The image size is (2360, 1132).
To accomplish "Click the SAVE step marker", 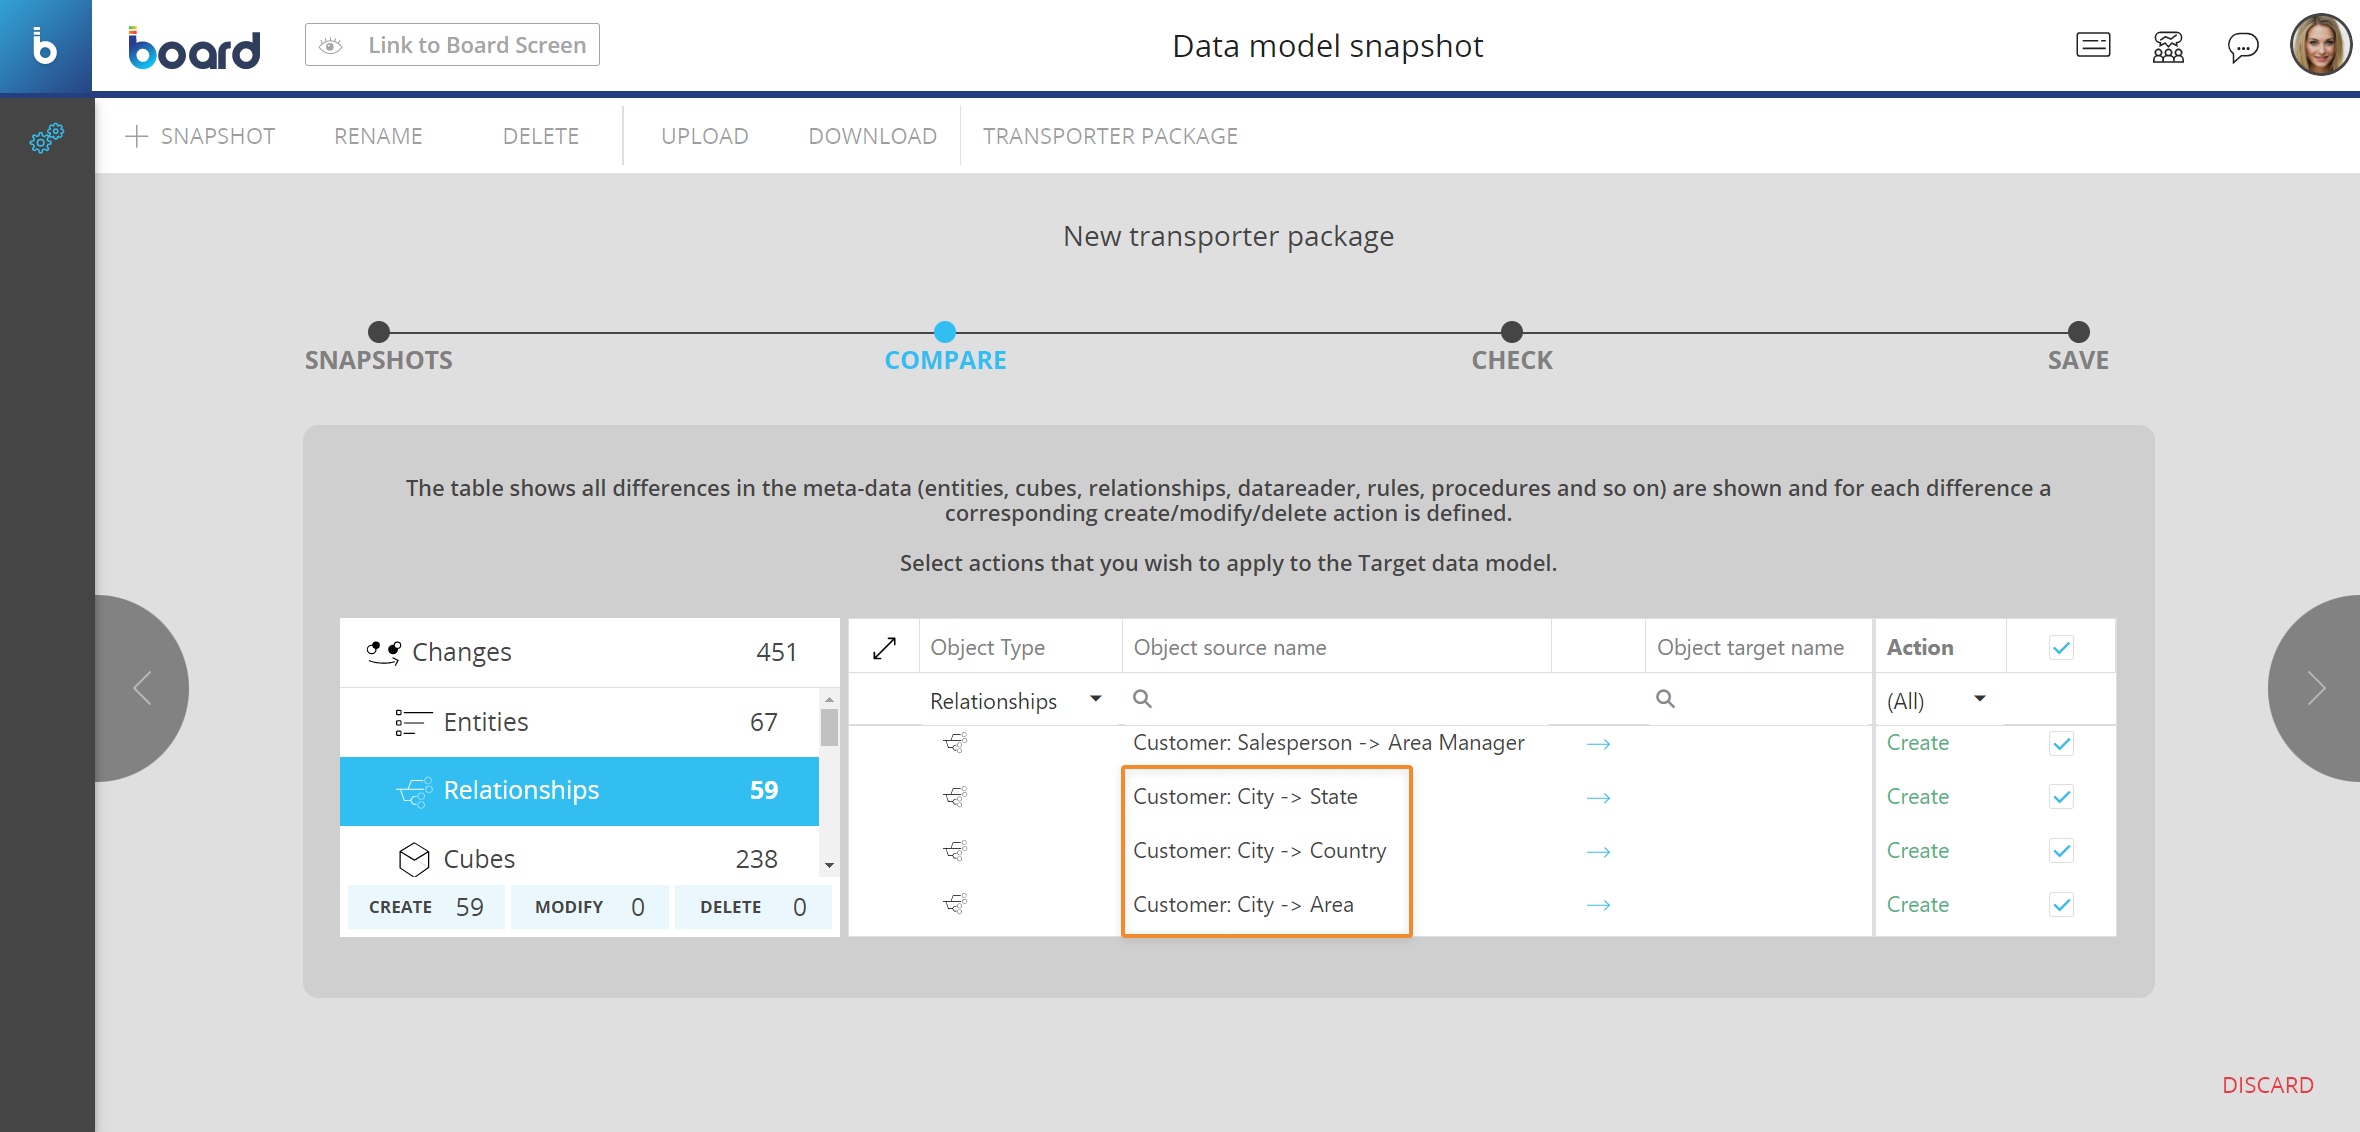I will [2079, 332].
